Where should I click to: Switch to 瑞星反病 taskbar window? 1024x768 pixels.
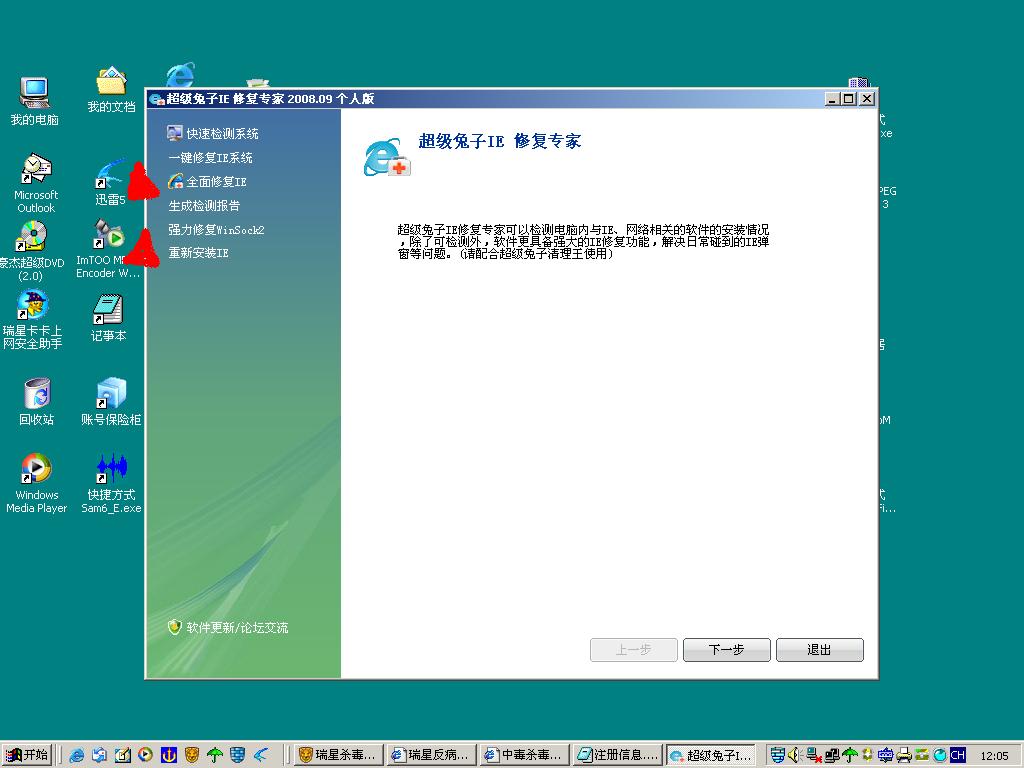[430, 755]
